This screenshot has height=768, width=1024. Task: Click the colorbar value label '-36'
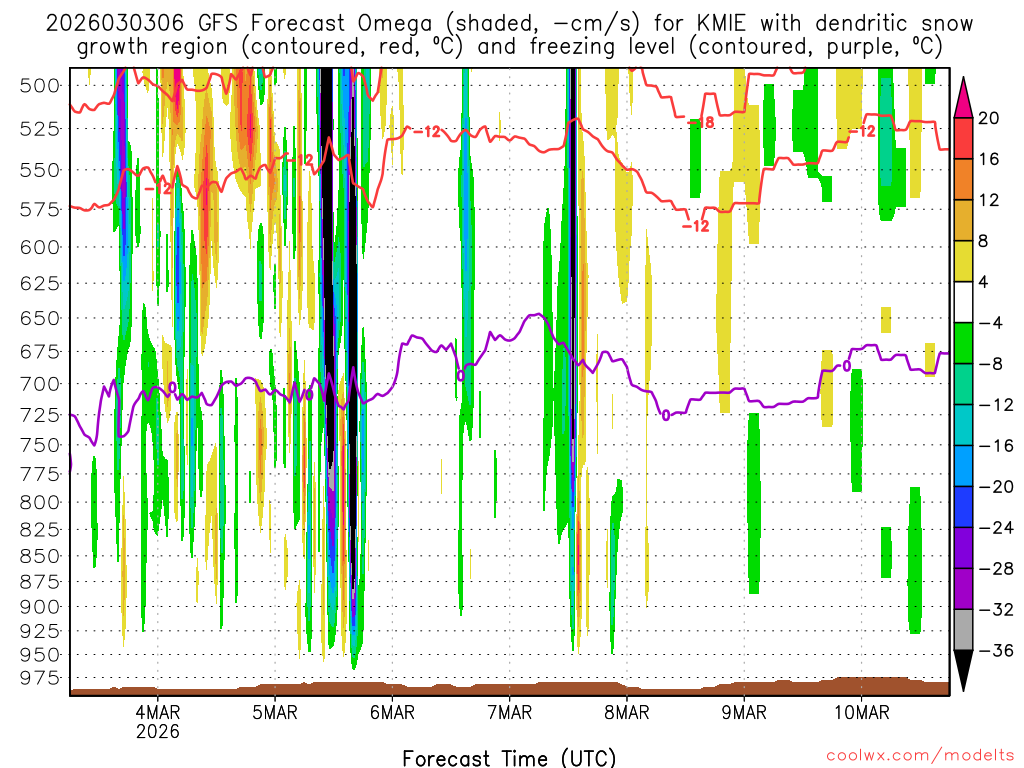[x=997, y=650]
